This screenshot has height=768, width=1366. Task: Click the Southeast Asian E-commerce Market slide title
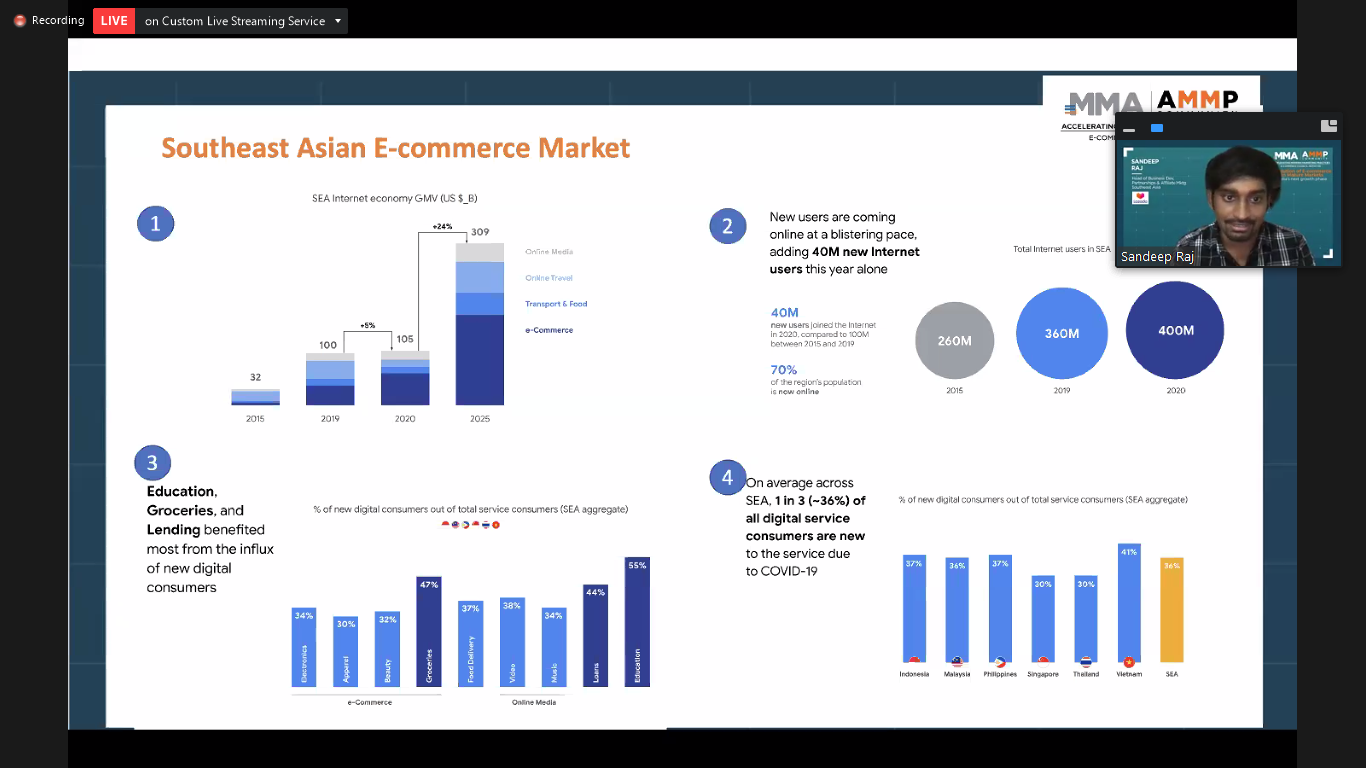coord(396,147)
